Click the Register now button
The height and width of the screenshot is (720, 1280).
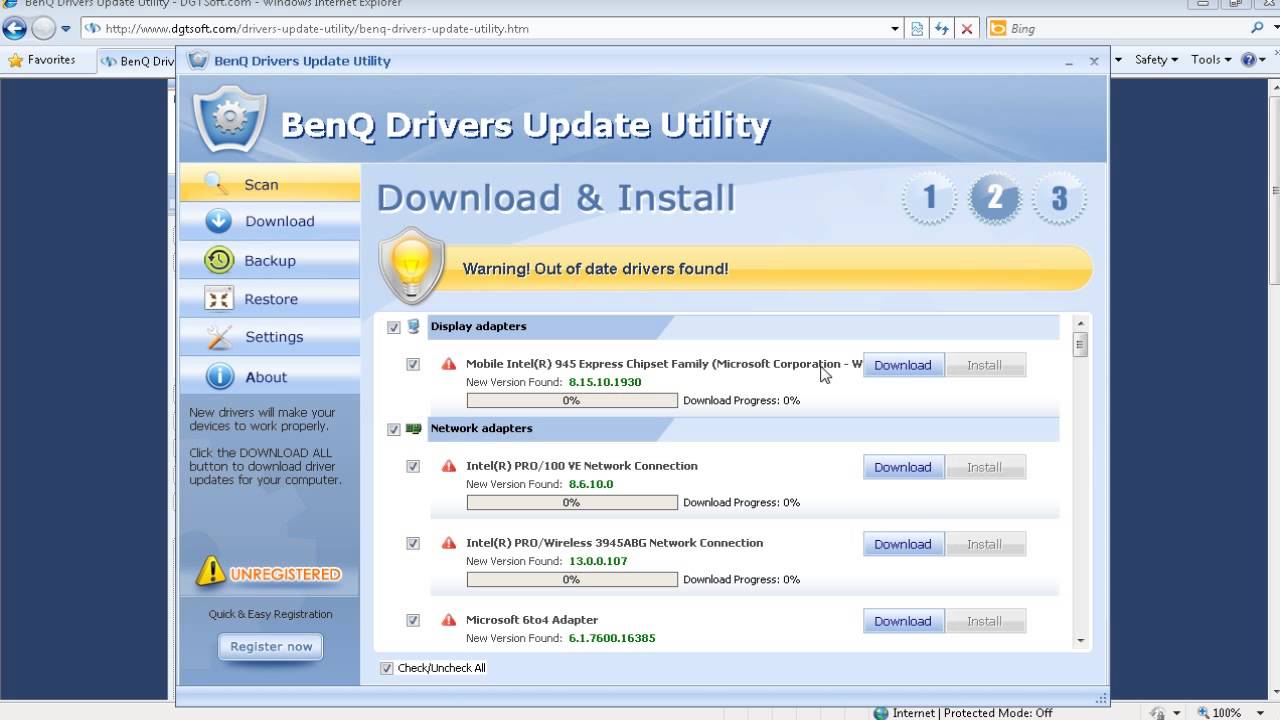pos(271,646)
